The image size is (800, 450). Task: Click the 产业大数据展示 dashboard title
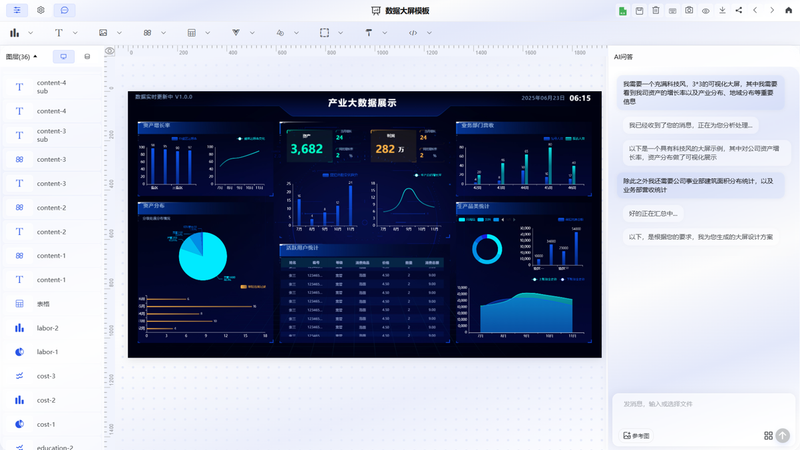click(x=362, y=103)
